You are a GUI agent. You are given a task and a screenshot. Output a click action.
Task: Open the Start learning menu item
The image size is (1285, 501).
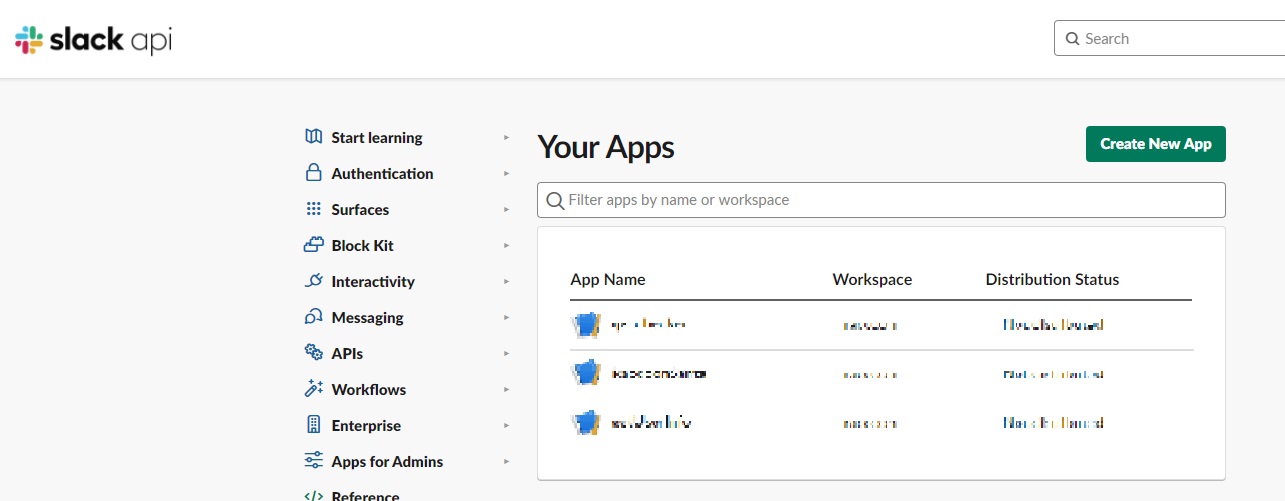[377, 138]
